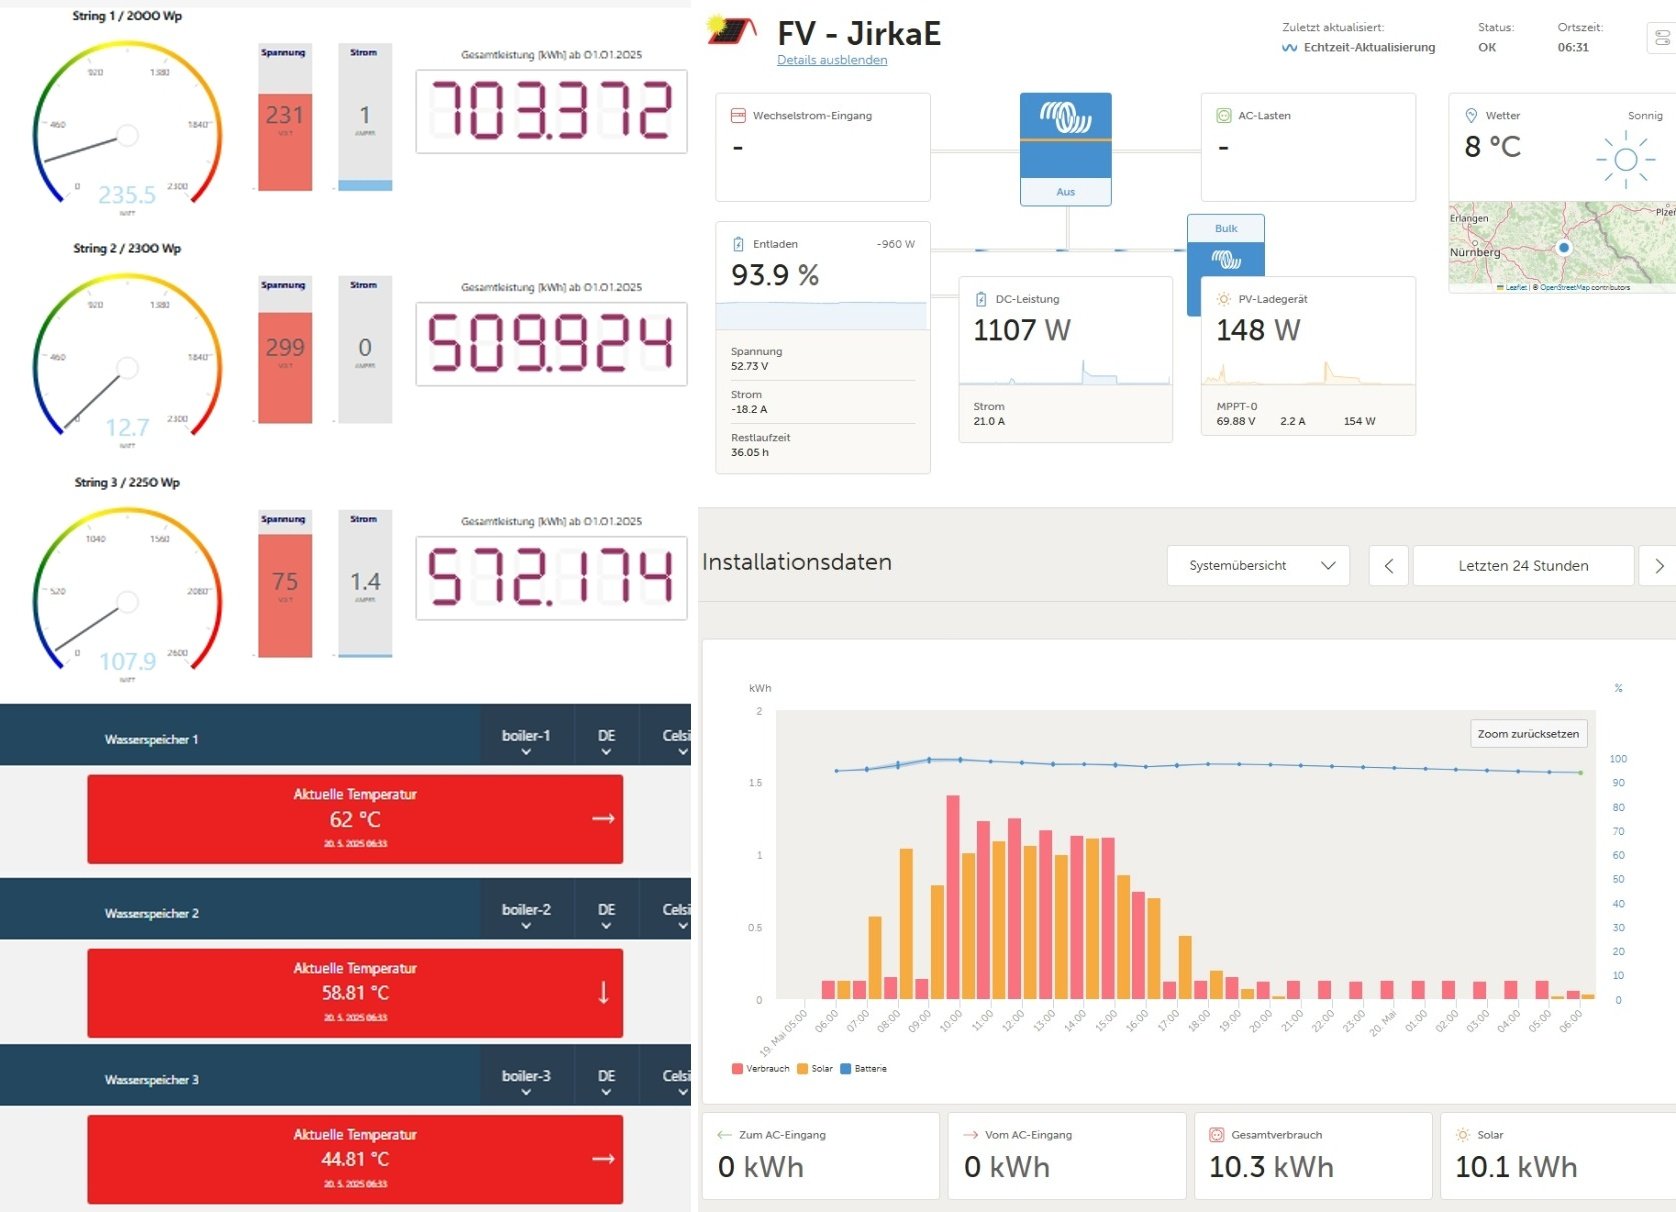Viewport: 1676px width, 1212px height.
Task: Click the Gesamtverbrauch value 10.3 kWh
Action: point(1271,1167)
